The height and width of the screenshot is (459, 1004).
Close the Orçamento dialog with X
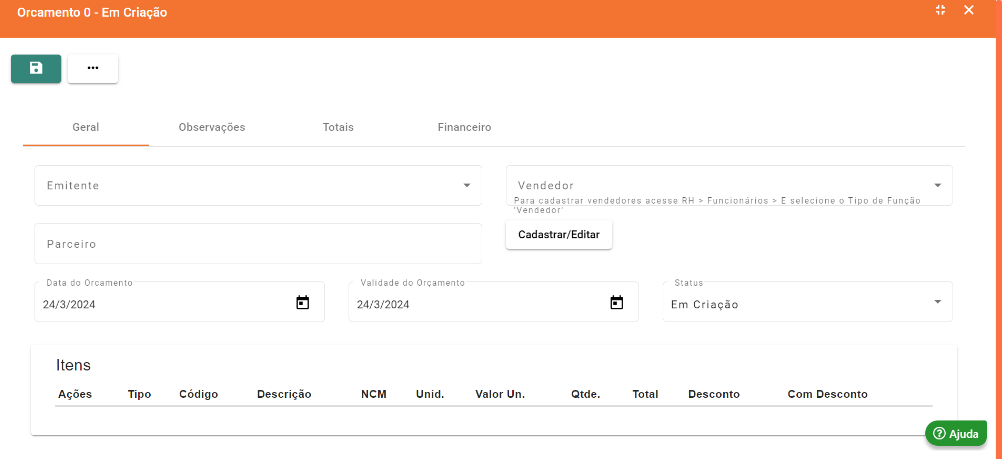(x=968, y=10)
